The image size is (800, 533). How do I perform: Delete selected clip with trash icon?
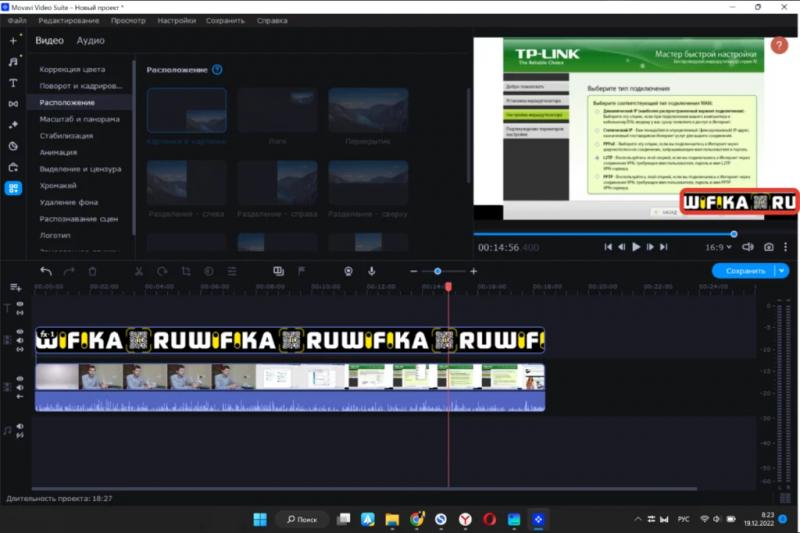pos(92,271)
